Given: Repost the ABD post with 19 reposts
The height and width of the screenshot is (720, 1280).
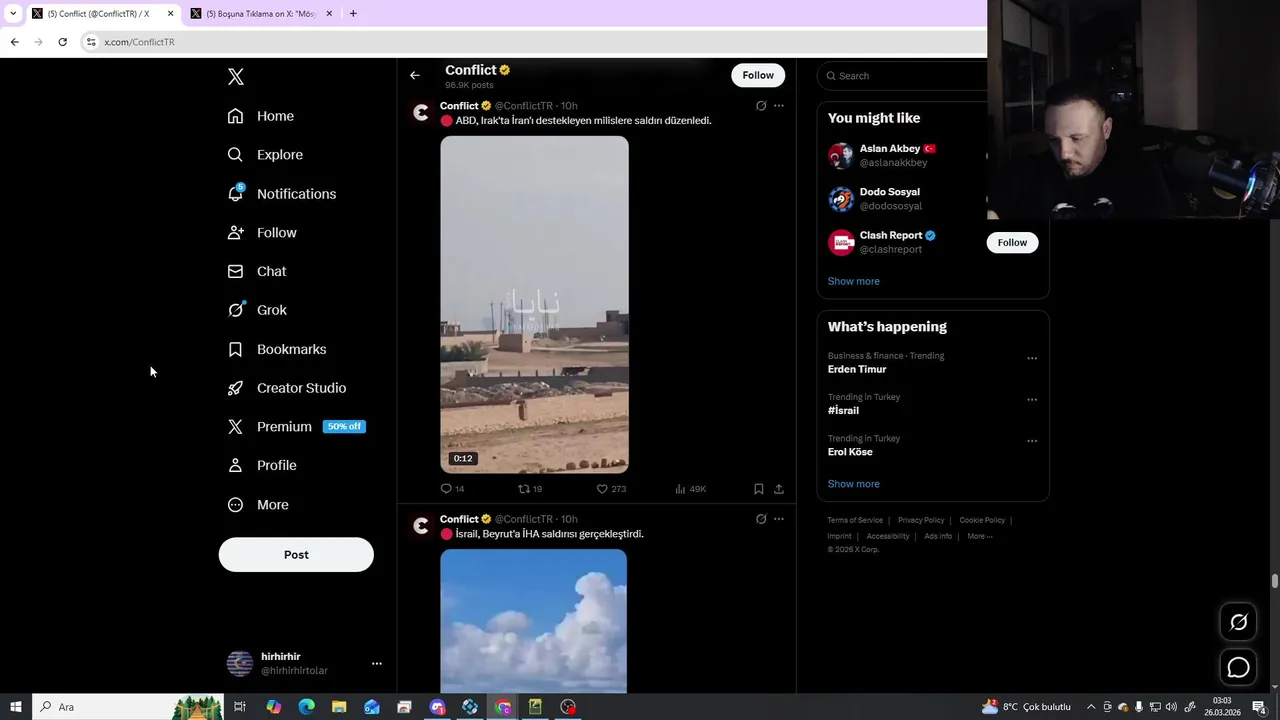Looking at the screenshot, I should pyautogui.click(x=530, y=489).
